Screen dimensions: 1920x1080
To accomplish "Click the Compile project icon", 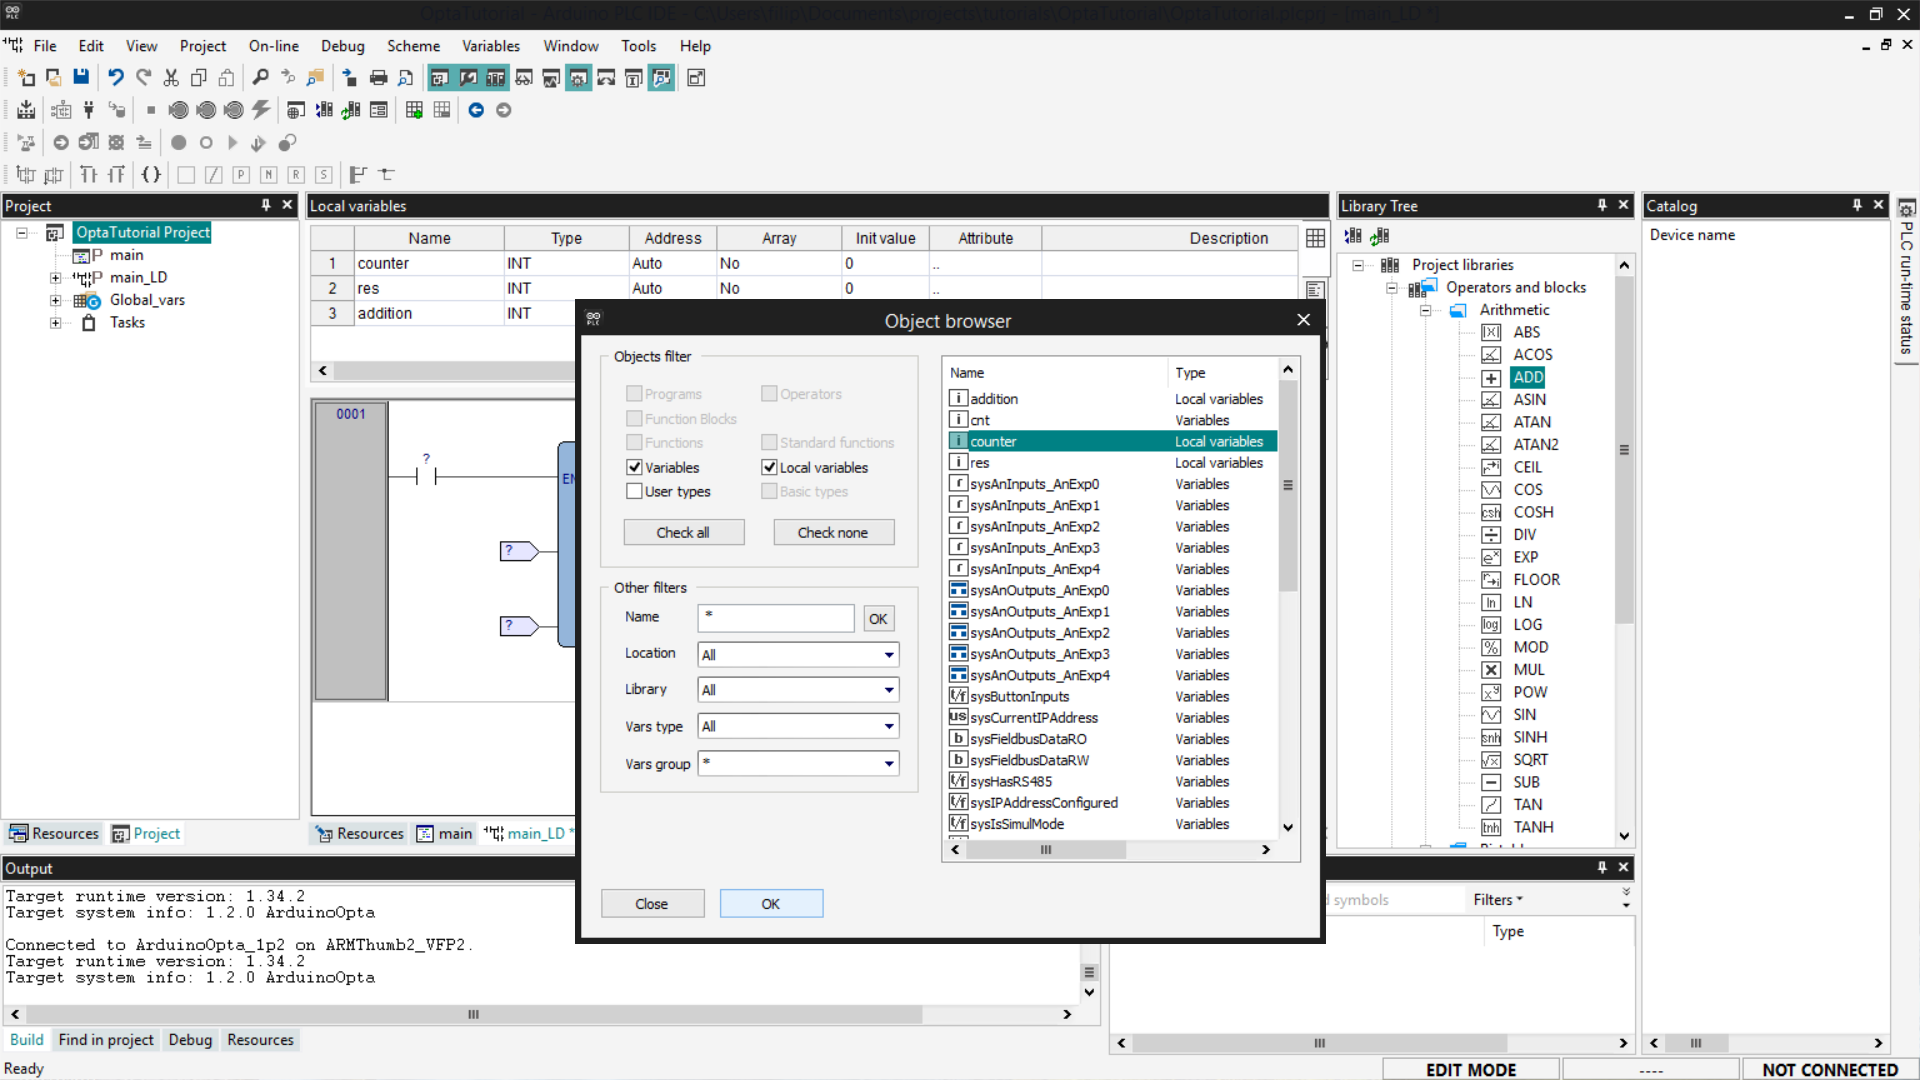I will point(27,110).
